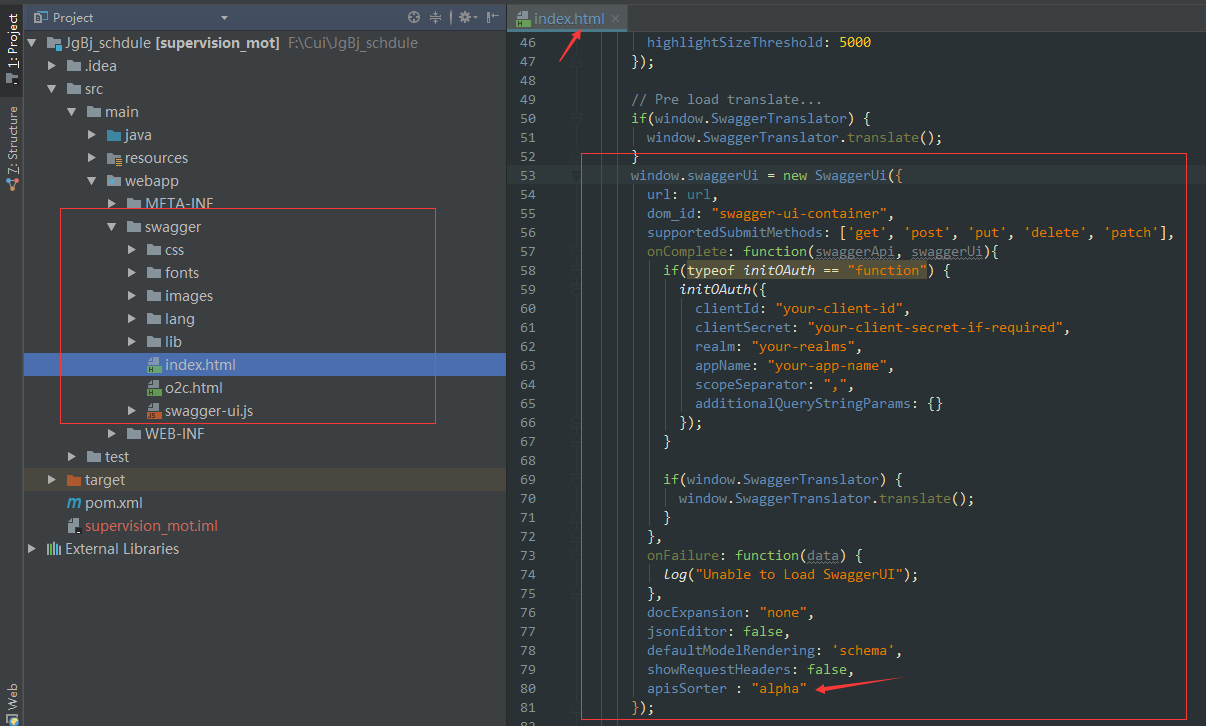The height and width of the screenshot is (726, 1206).
Task: Collapse the swagger folder arrow
Action: tap(112, 227)
